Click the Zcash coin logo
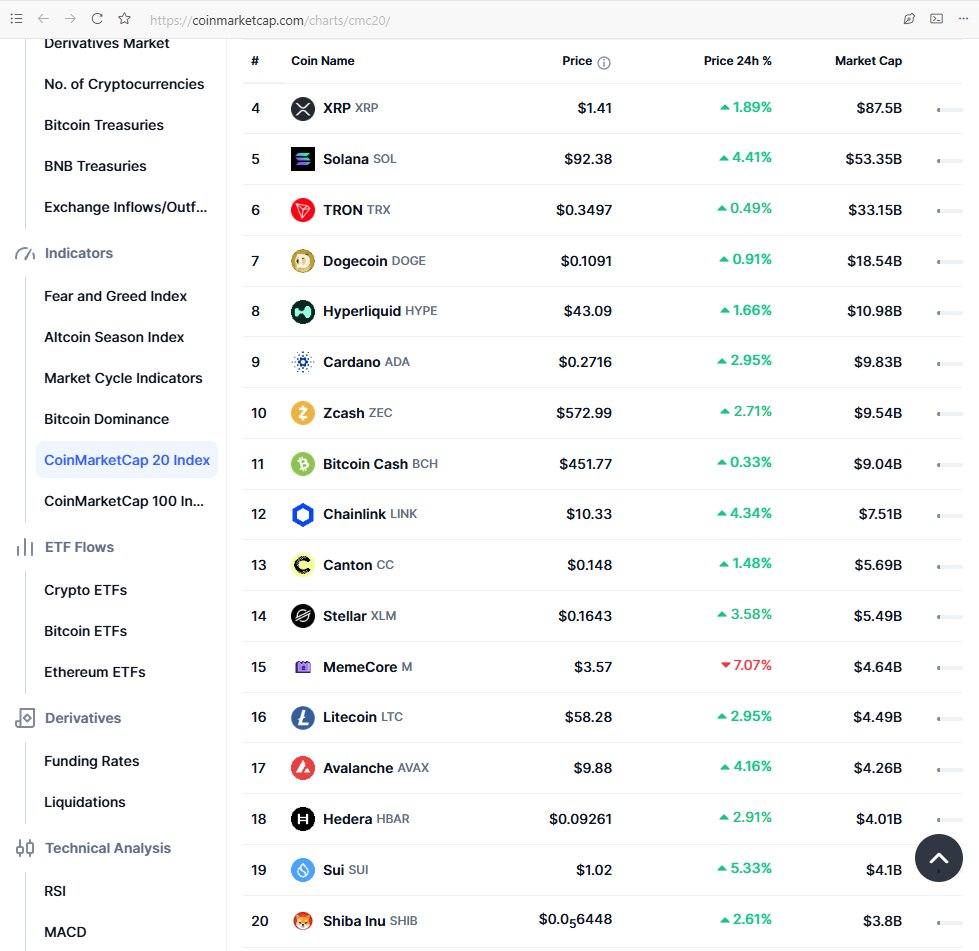The height and width of the screenshot is (951, 979). (x=303, y=413)
